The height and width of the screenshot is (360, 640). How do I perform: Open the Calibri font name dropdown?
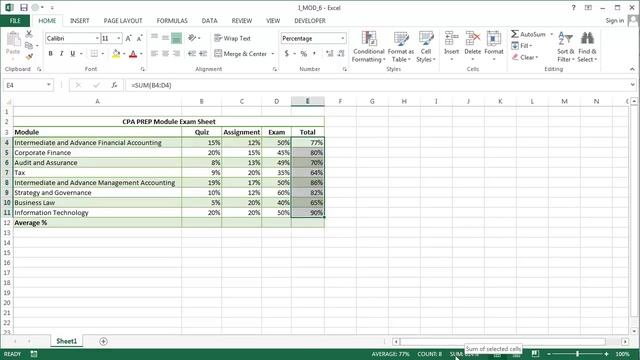[97, 38]
